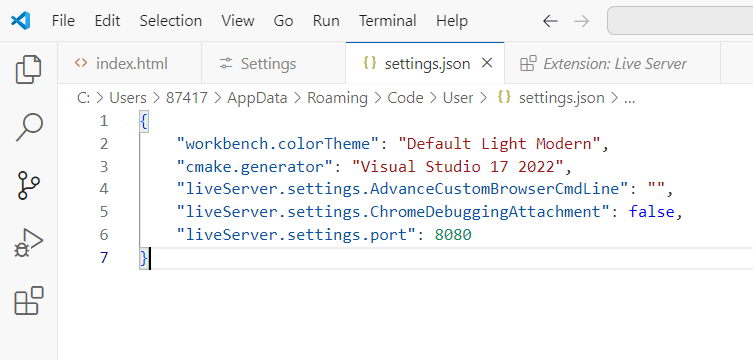Switch to Extension: Live Server tab
The height and width of the screenshot is (360, 753).
click(x=612, y=63)
